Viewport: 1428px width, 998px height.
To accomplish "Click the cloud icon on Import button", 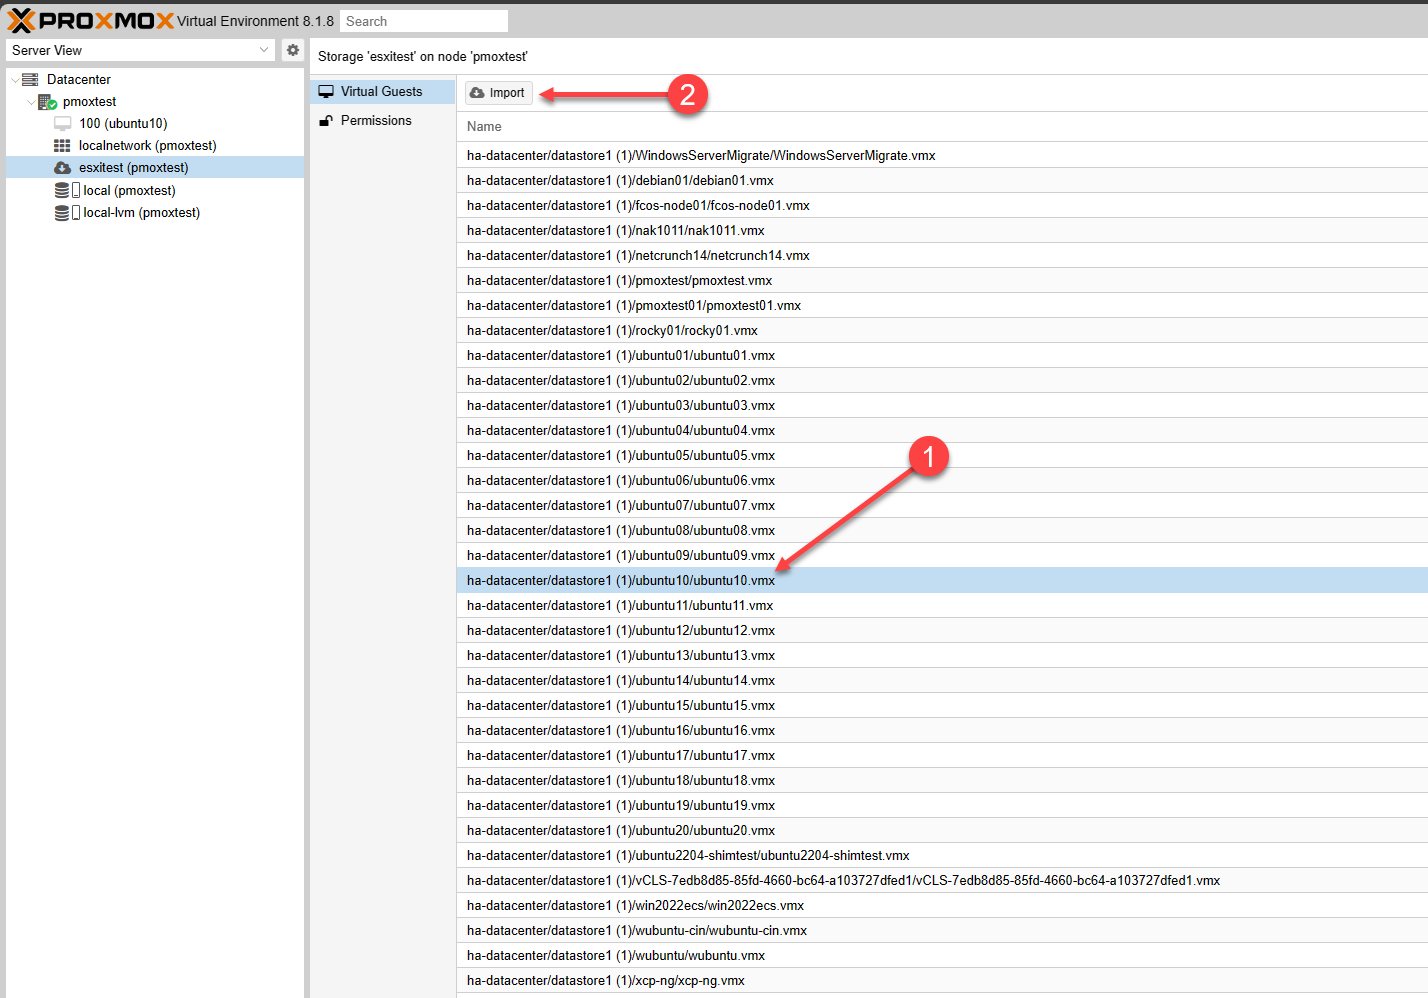I will [x=477, y=93].
